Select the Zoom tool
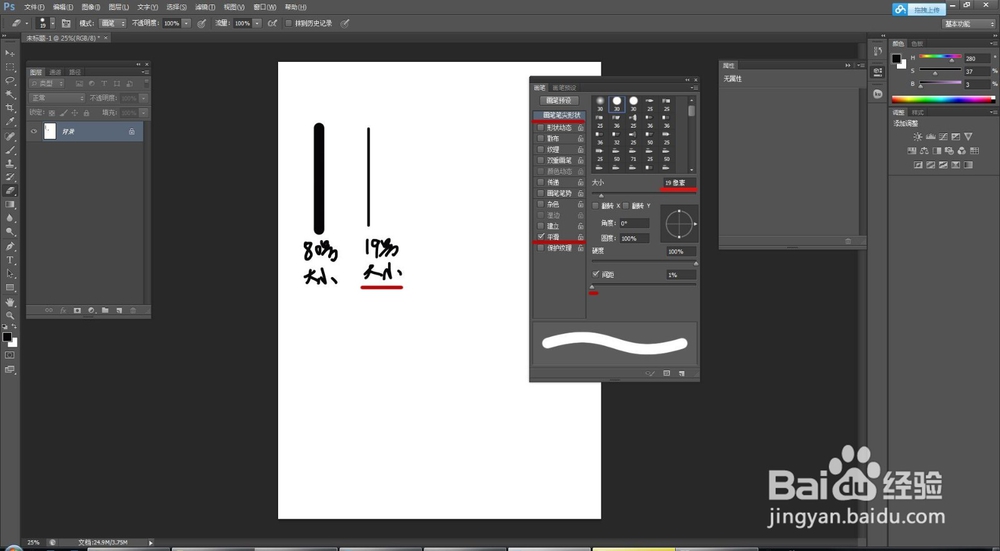1000x551 pixels. click(x=10, y=316)
